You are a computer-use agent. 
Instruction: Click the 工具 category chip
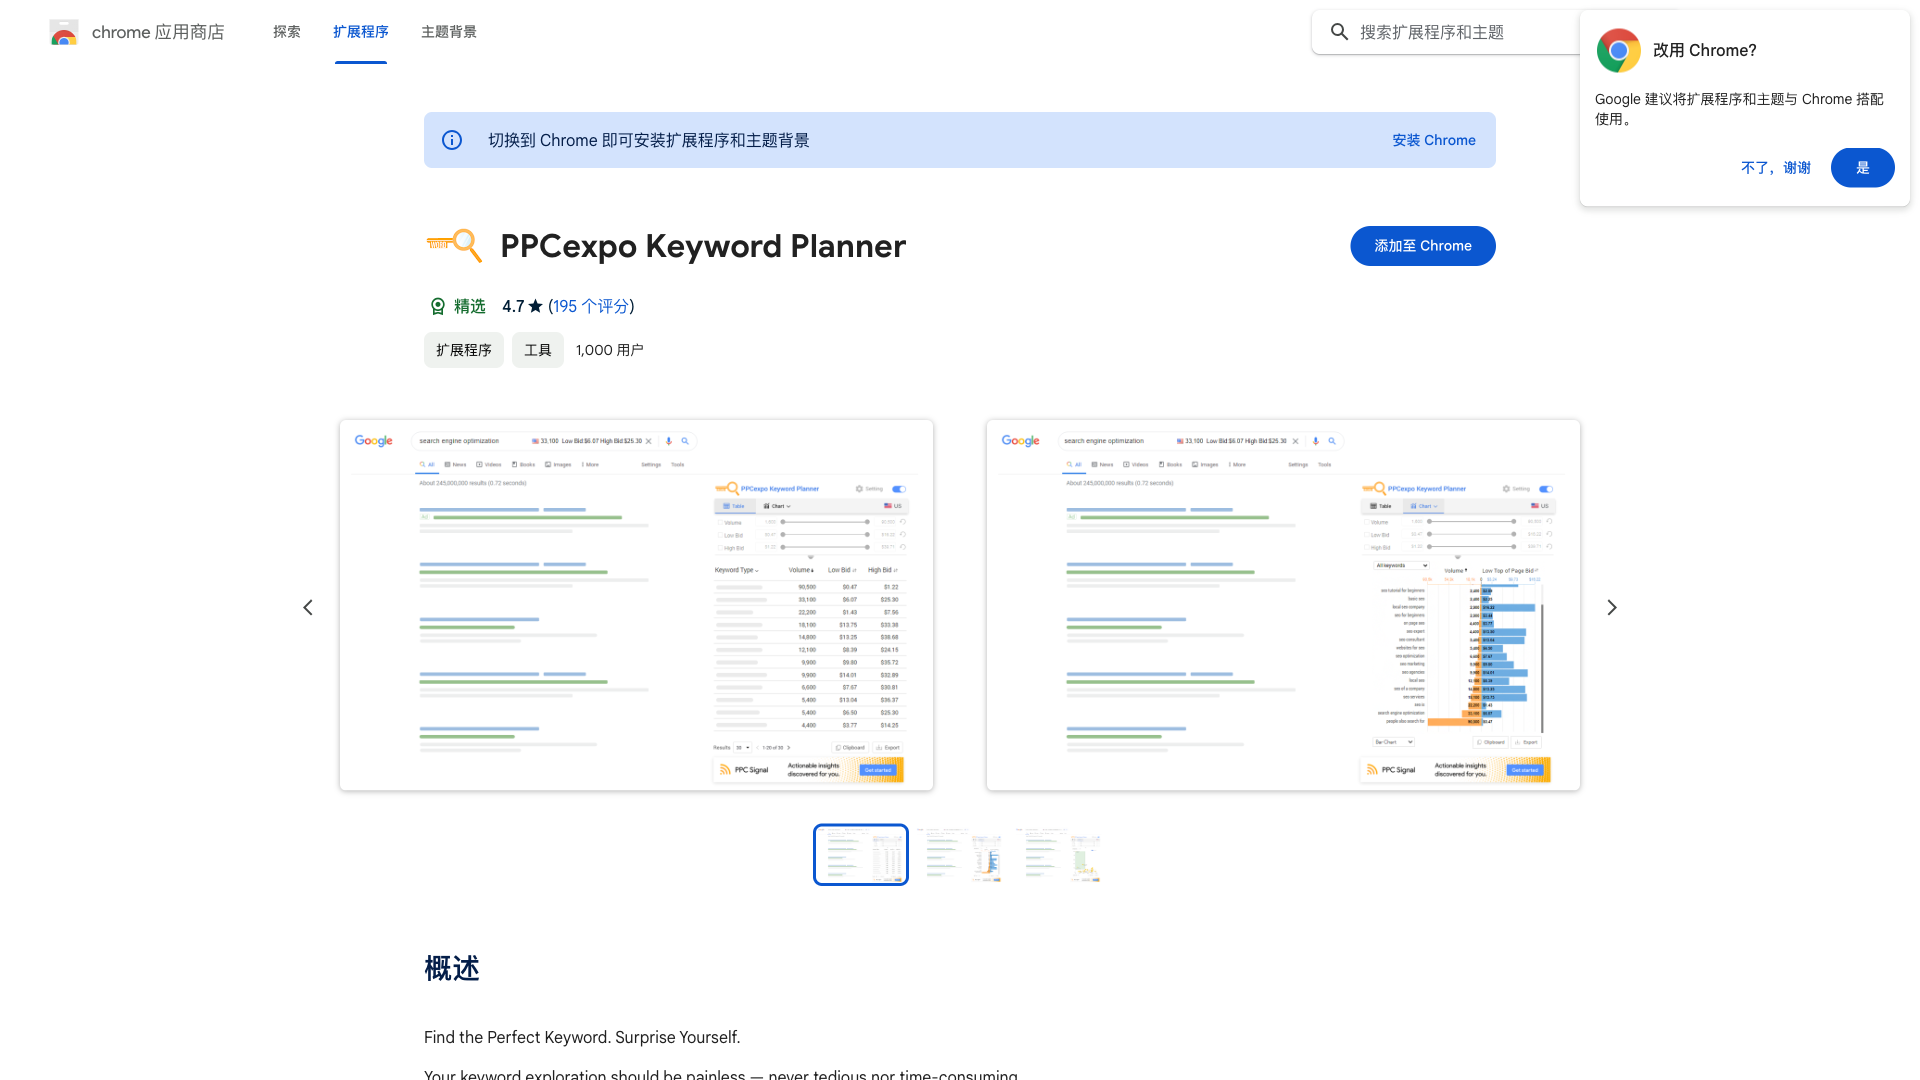(538, 350)
